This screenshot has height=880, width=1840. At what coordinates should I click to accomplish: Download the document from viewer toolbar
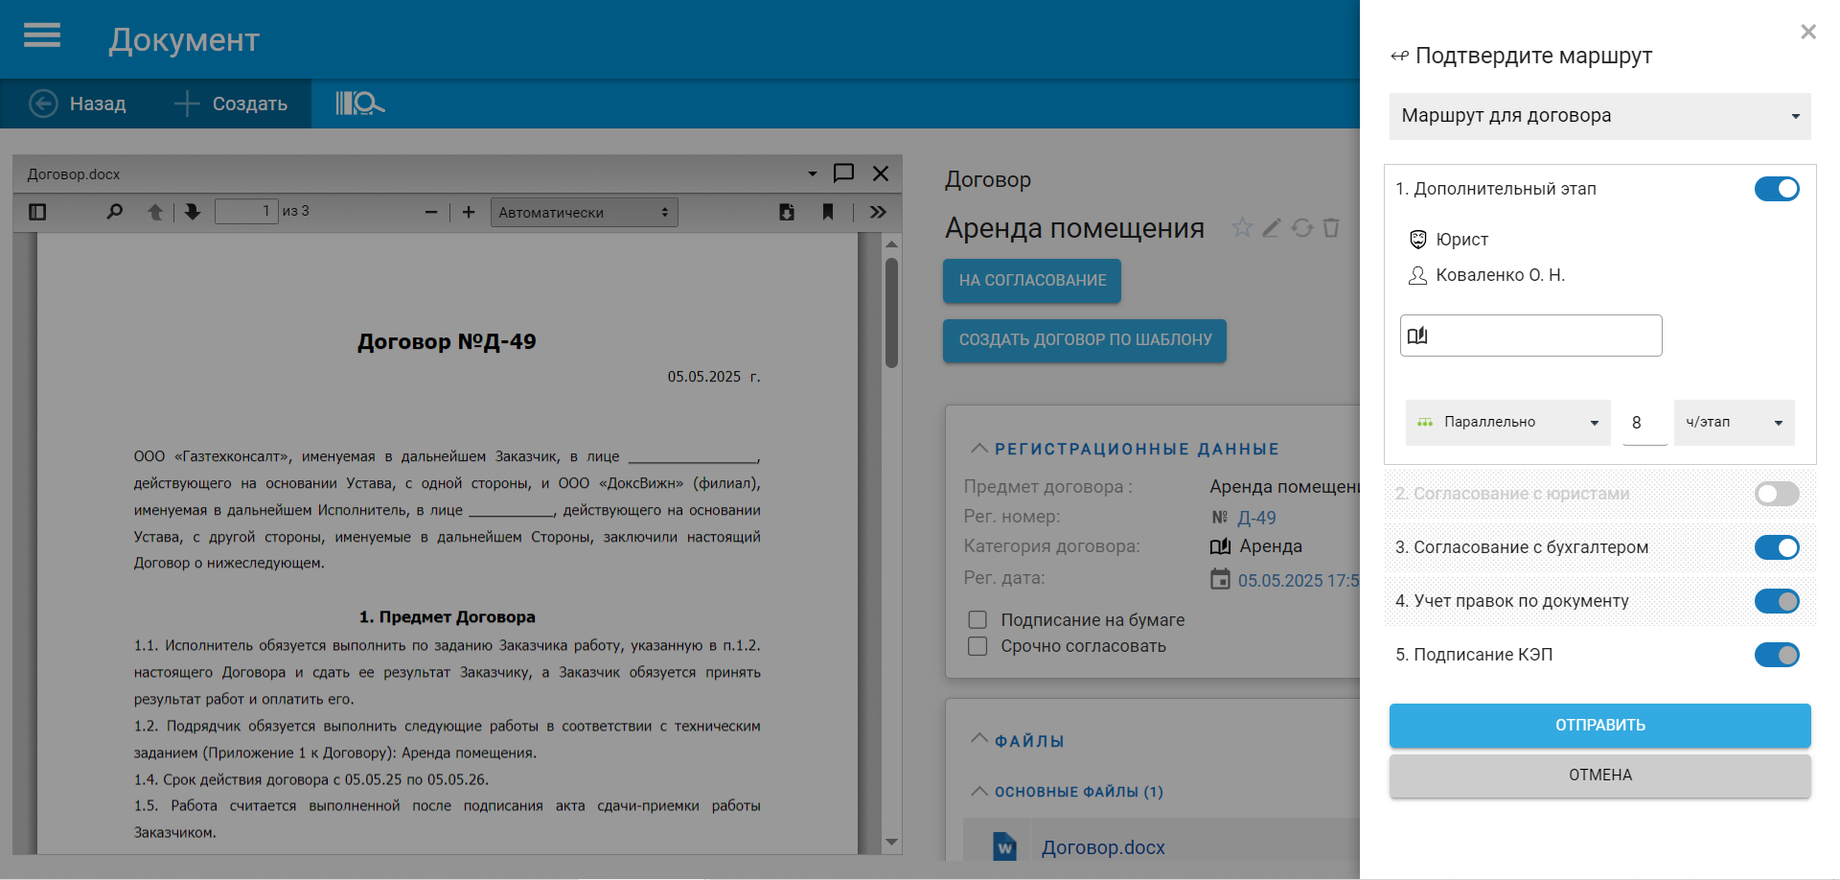787,212
